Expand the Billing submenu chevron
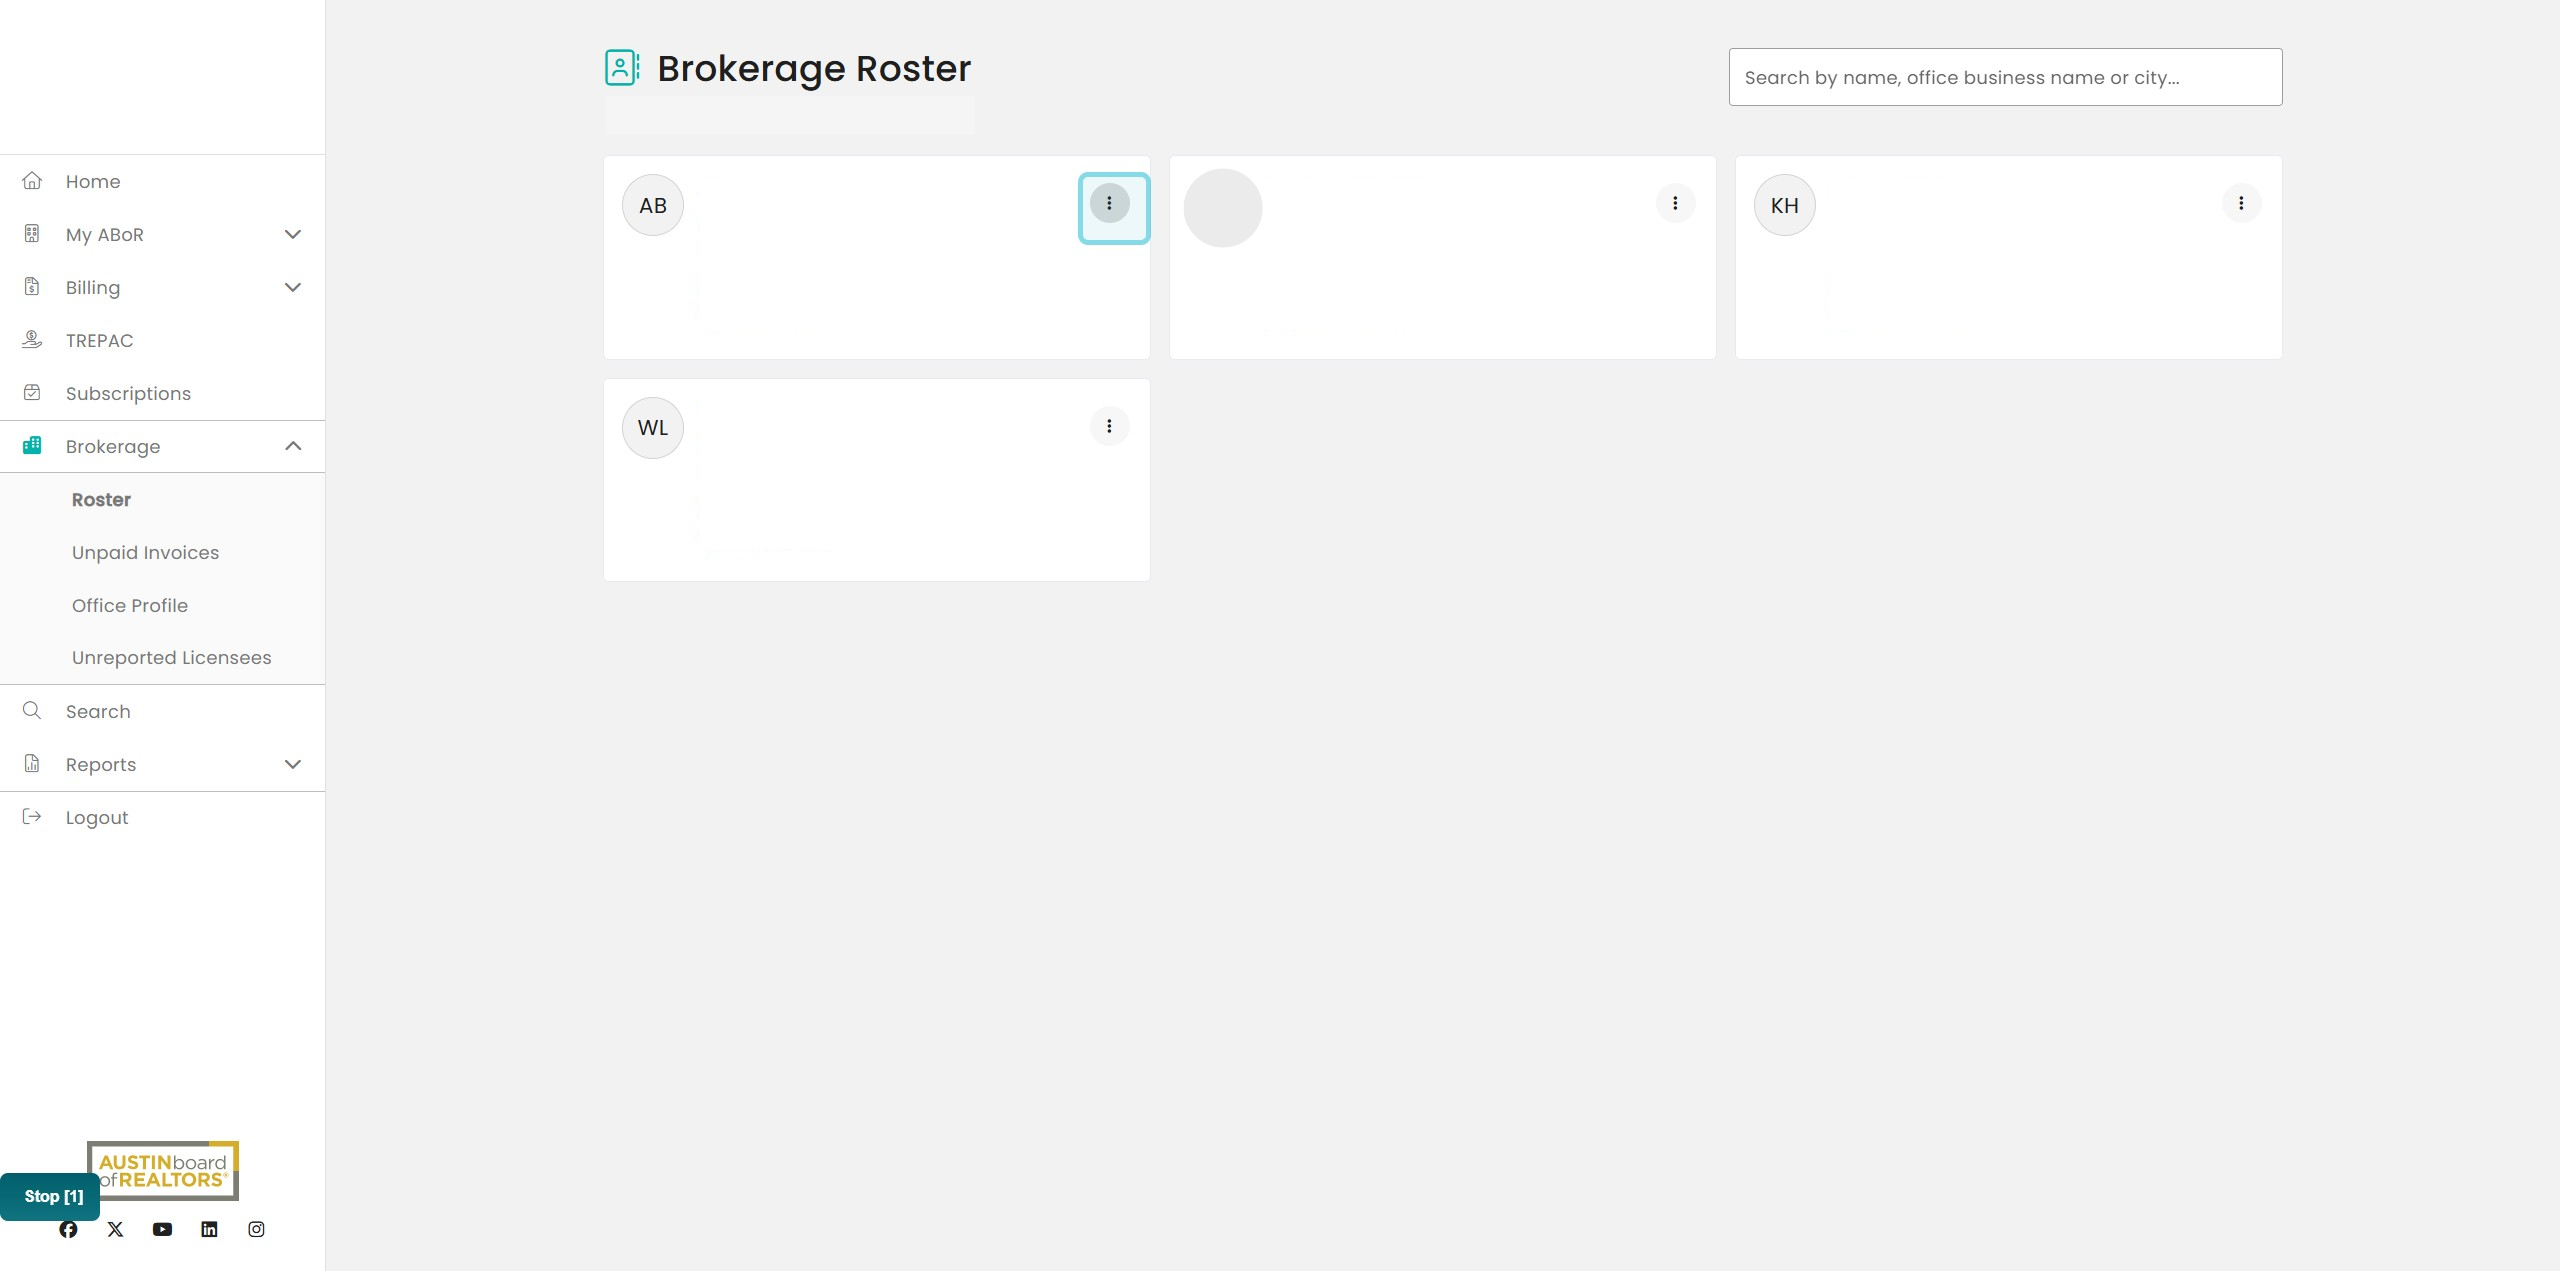Viewport: 2560px width, 1271px height. click(x=293, y=287)
